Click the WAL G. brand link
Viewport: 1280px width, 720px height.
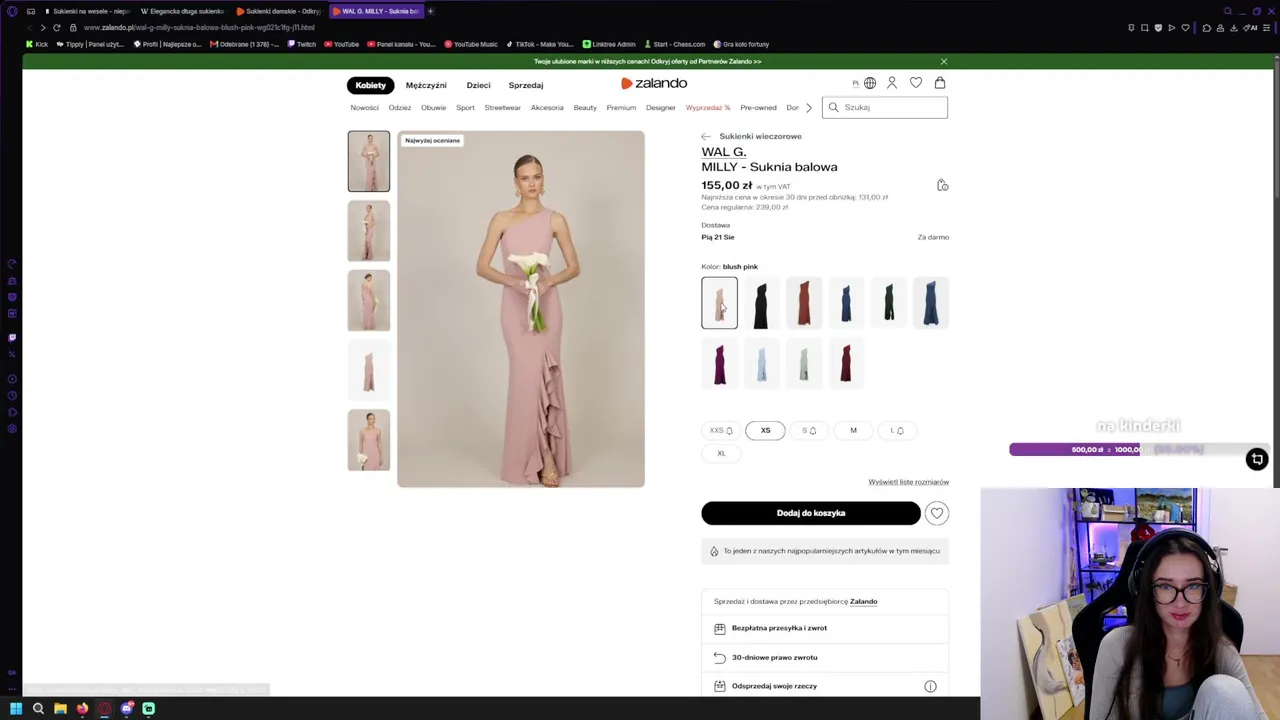(x=724, y=152)
